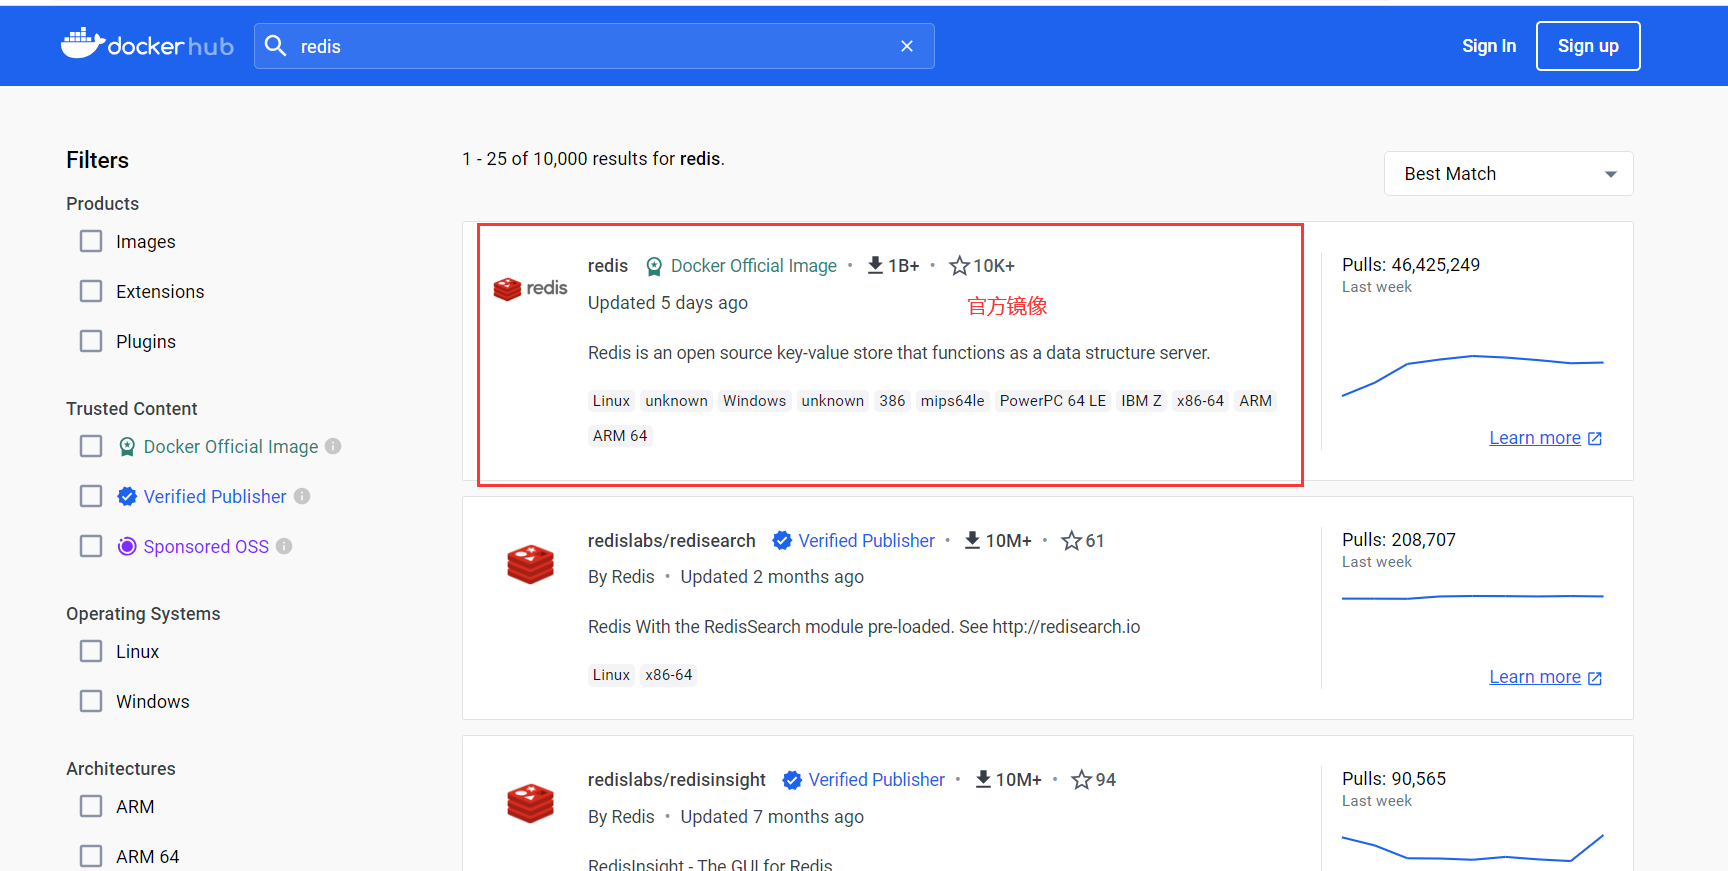Click the Sign up button
1728x871 pixels.
pos(1588,46)
